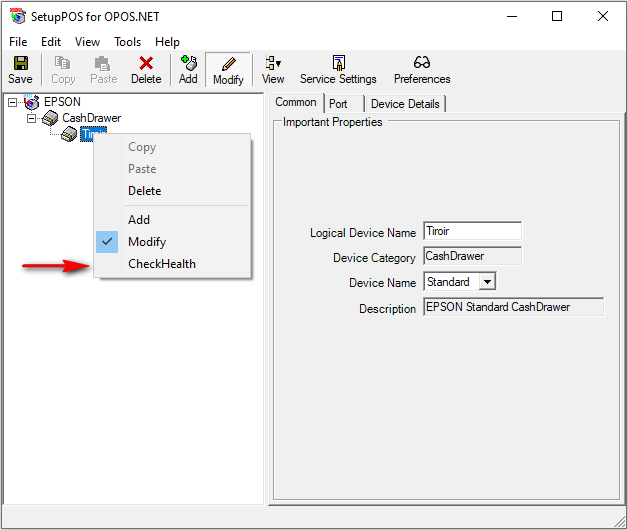Click the Save toolbar icon

click(20, 69)
